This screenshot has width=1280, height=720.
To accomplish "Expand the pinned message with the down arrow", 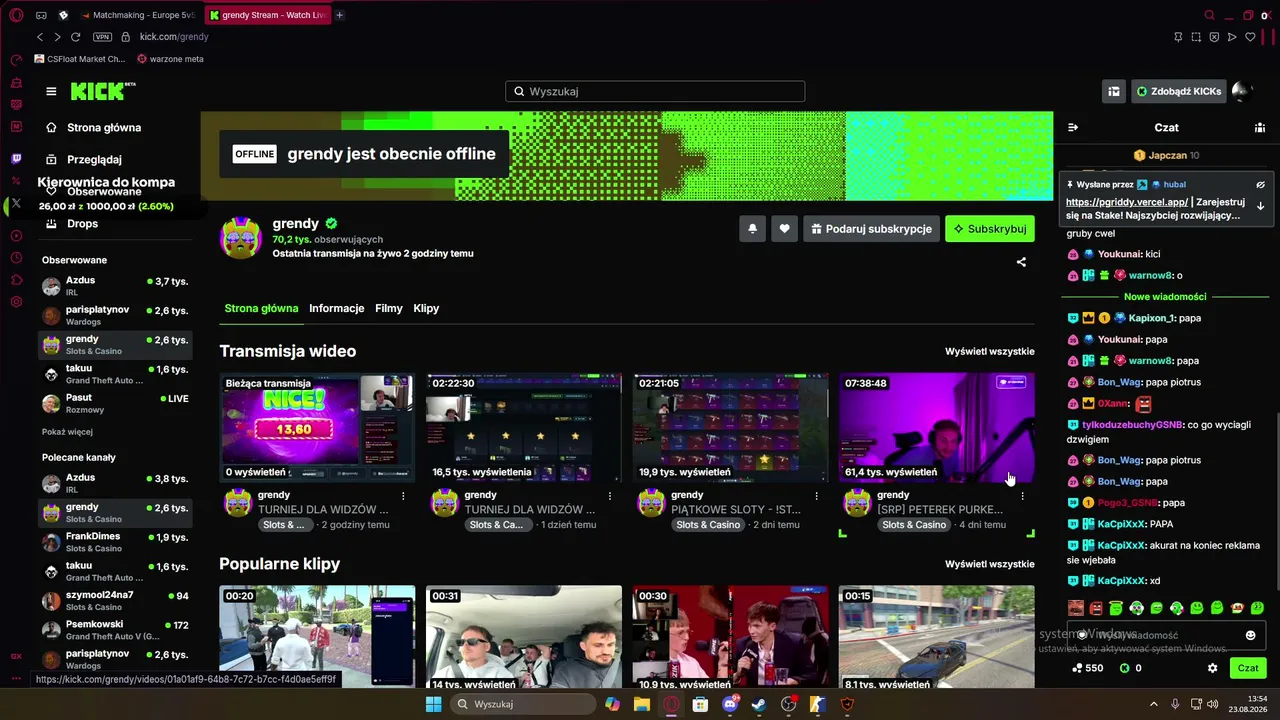I will click(1261, 206).
